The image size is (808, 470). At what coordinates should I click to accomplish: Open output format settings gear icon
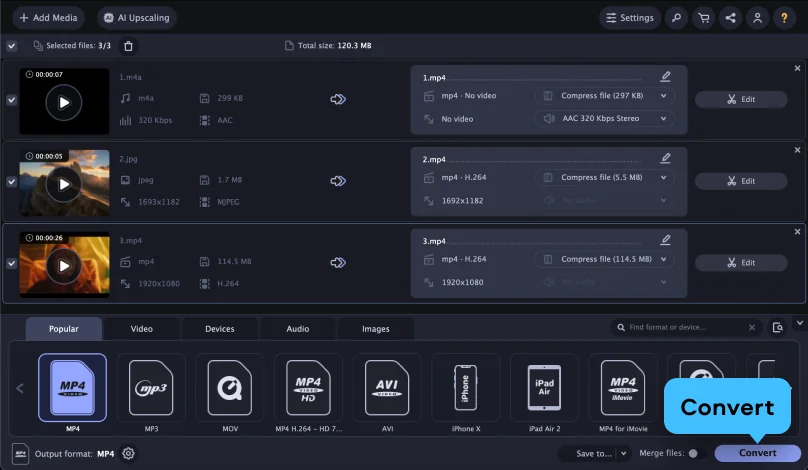coord(128,453)
